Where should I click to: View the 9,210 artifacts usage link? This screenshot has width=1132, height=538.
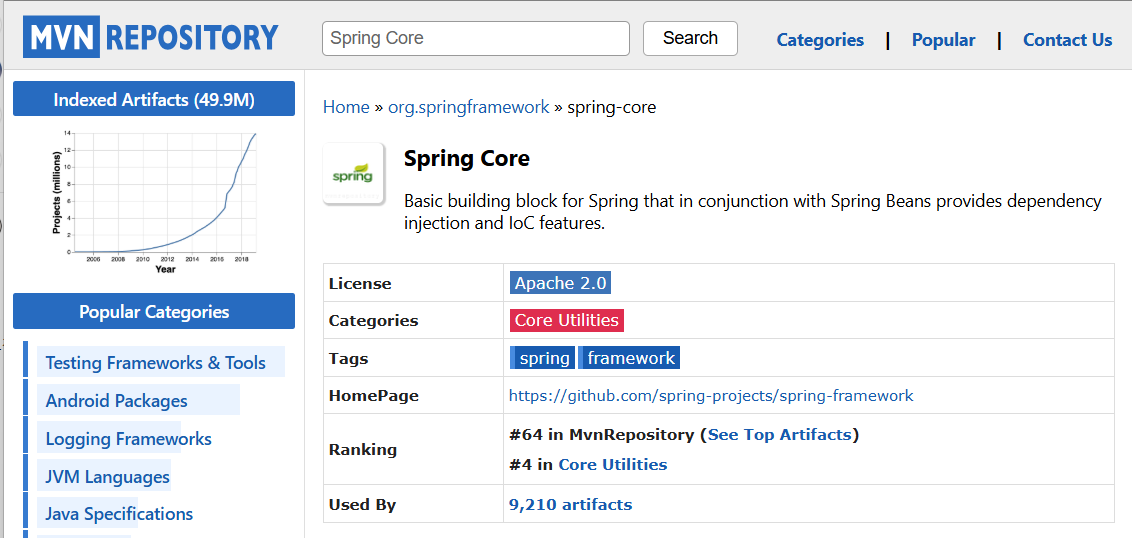tap(570, 504)
